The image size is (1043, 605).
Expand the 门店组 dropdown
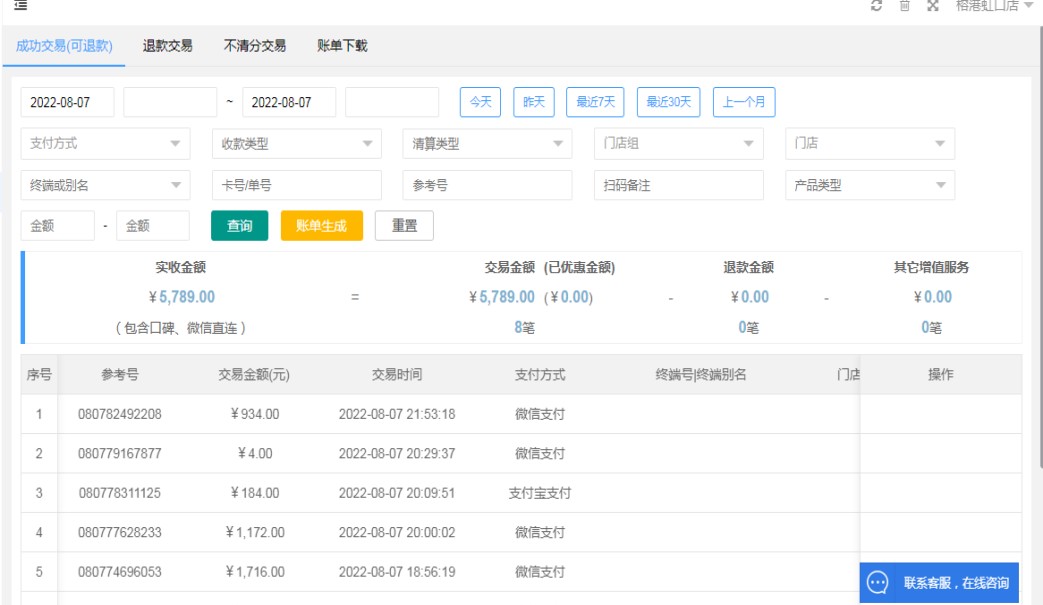coord(678,144)
